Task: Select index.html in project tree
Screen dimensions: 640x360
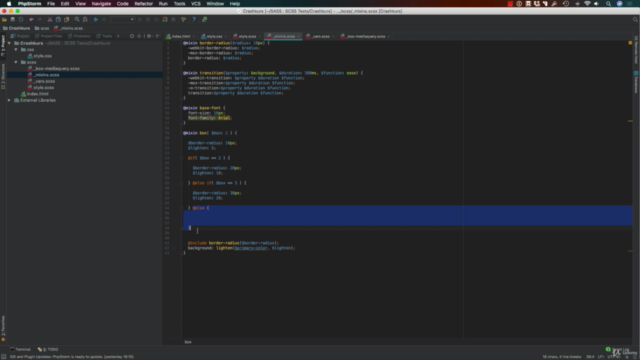Action: coord(35,94)
